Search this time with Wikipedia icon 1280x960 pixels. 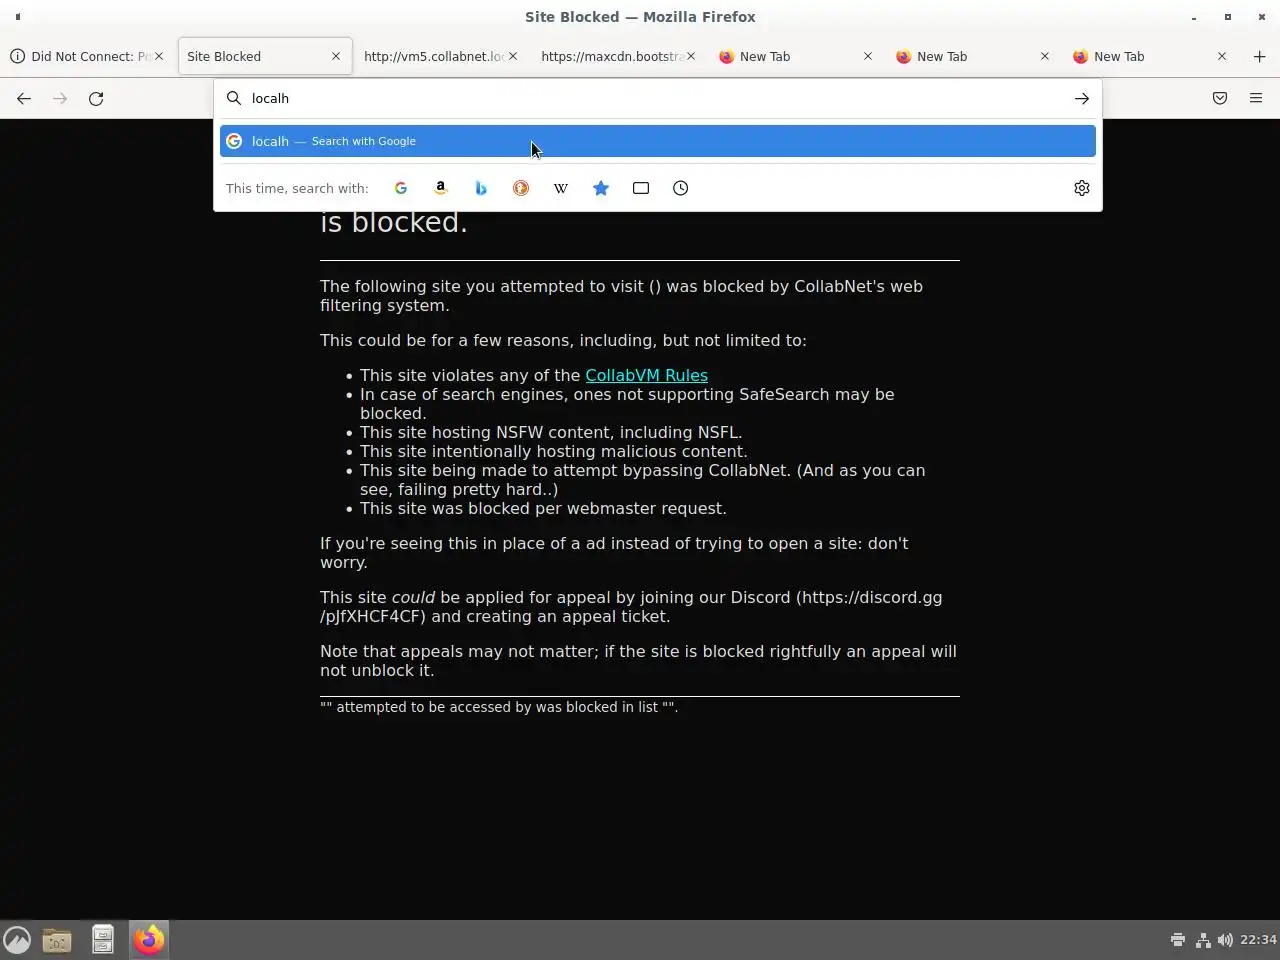pyautogui.click(x=561, y=188)
